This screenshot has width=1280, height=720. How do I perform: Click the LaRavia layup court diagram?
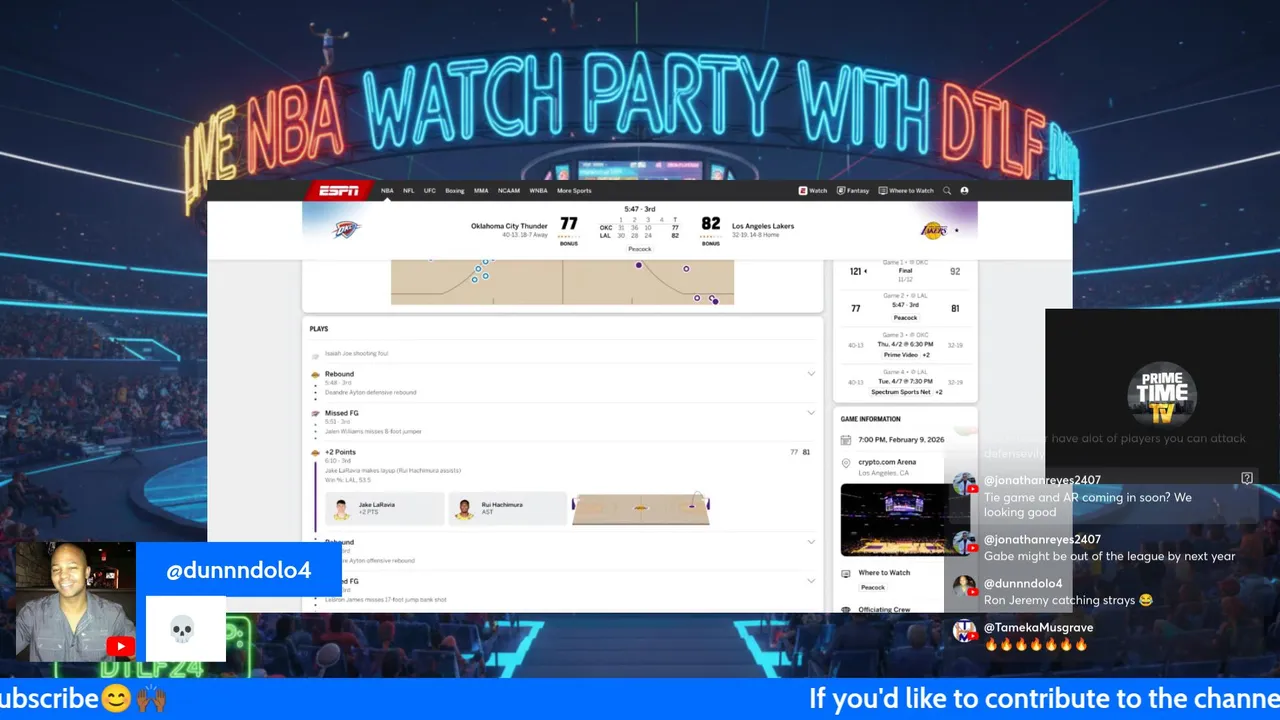coord(641,508)
